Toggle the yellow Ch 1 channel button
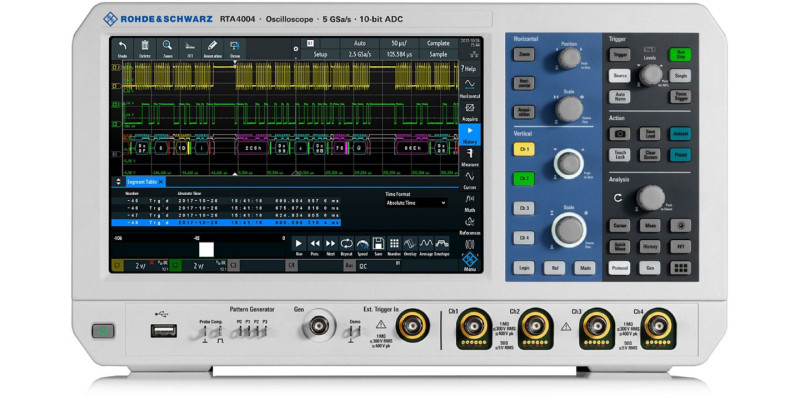The width and height of the screenshot is (800, 400). pyautogui.click(x=523, y=149)
